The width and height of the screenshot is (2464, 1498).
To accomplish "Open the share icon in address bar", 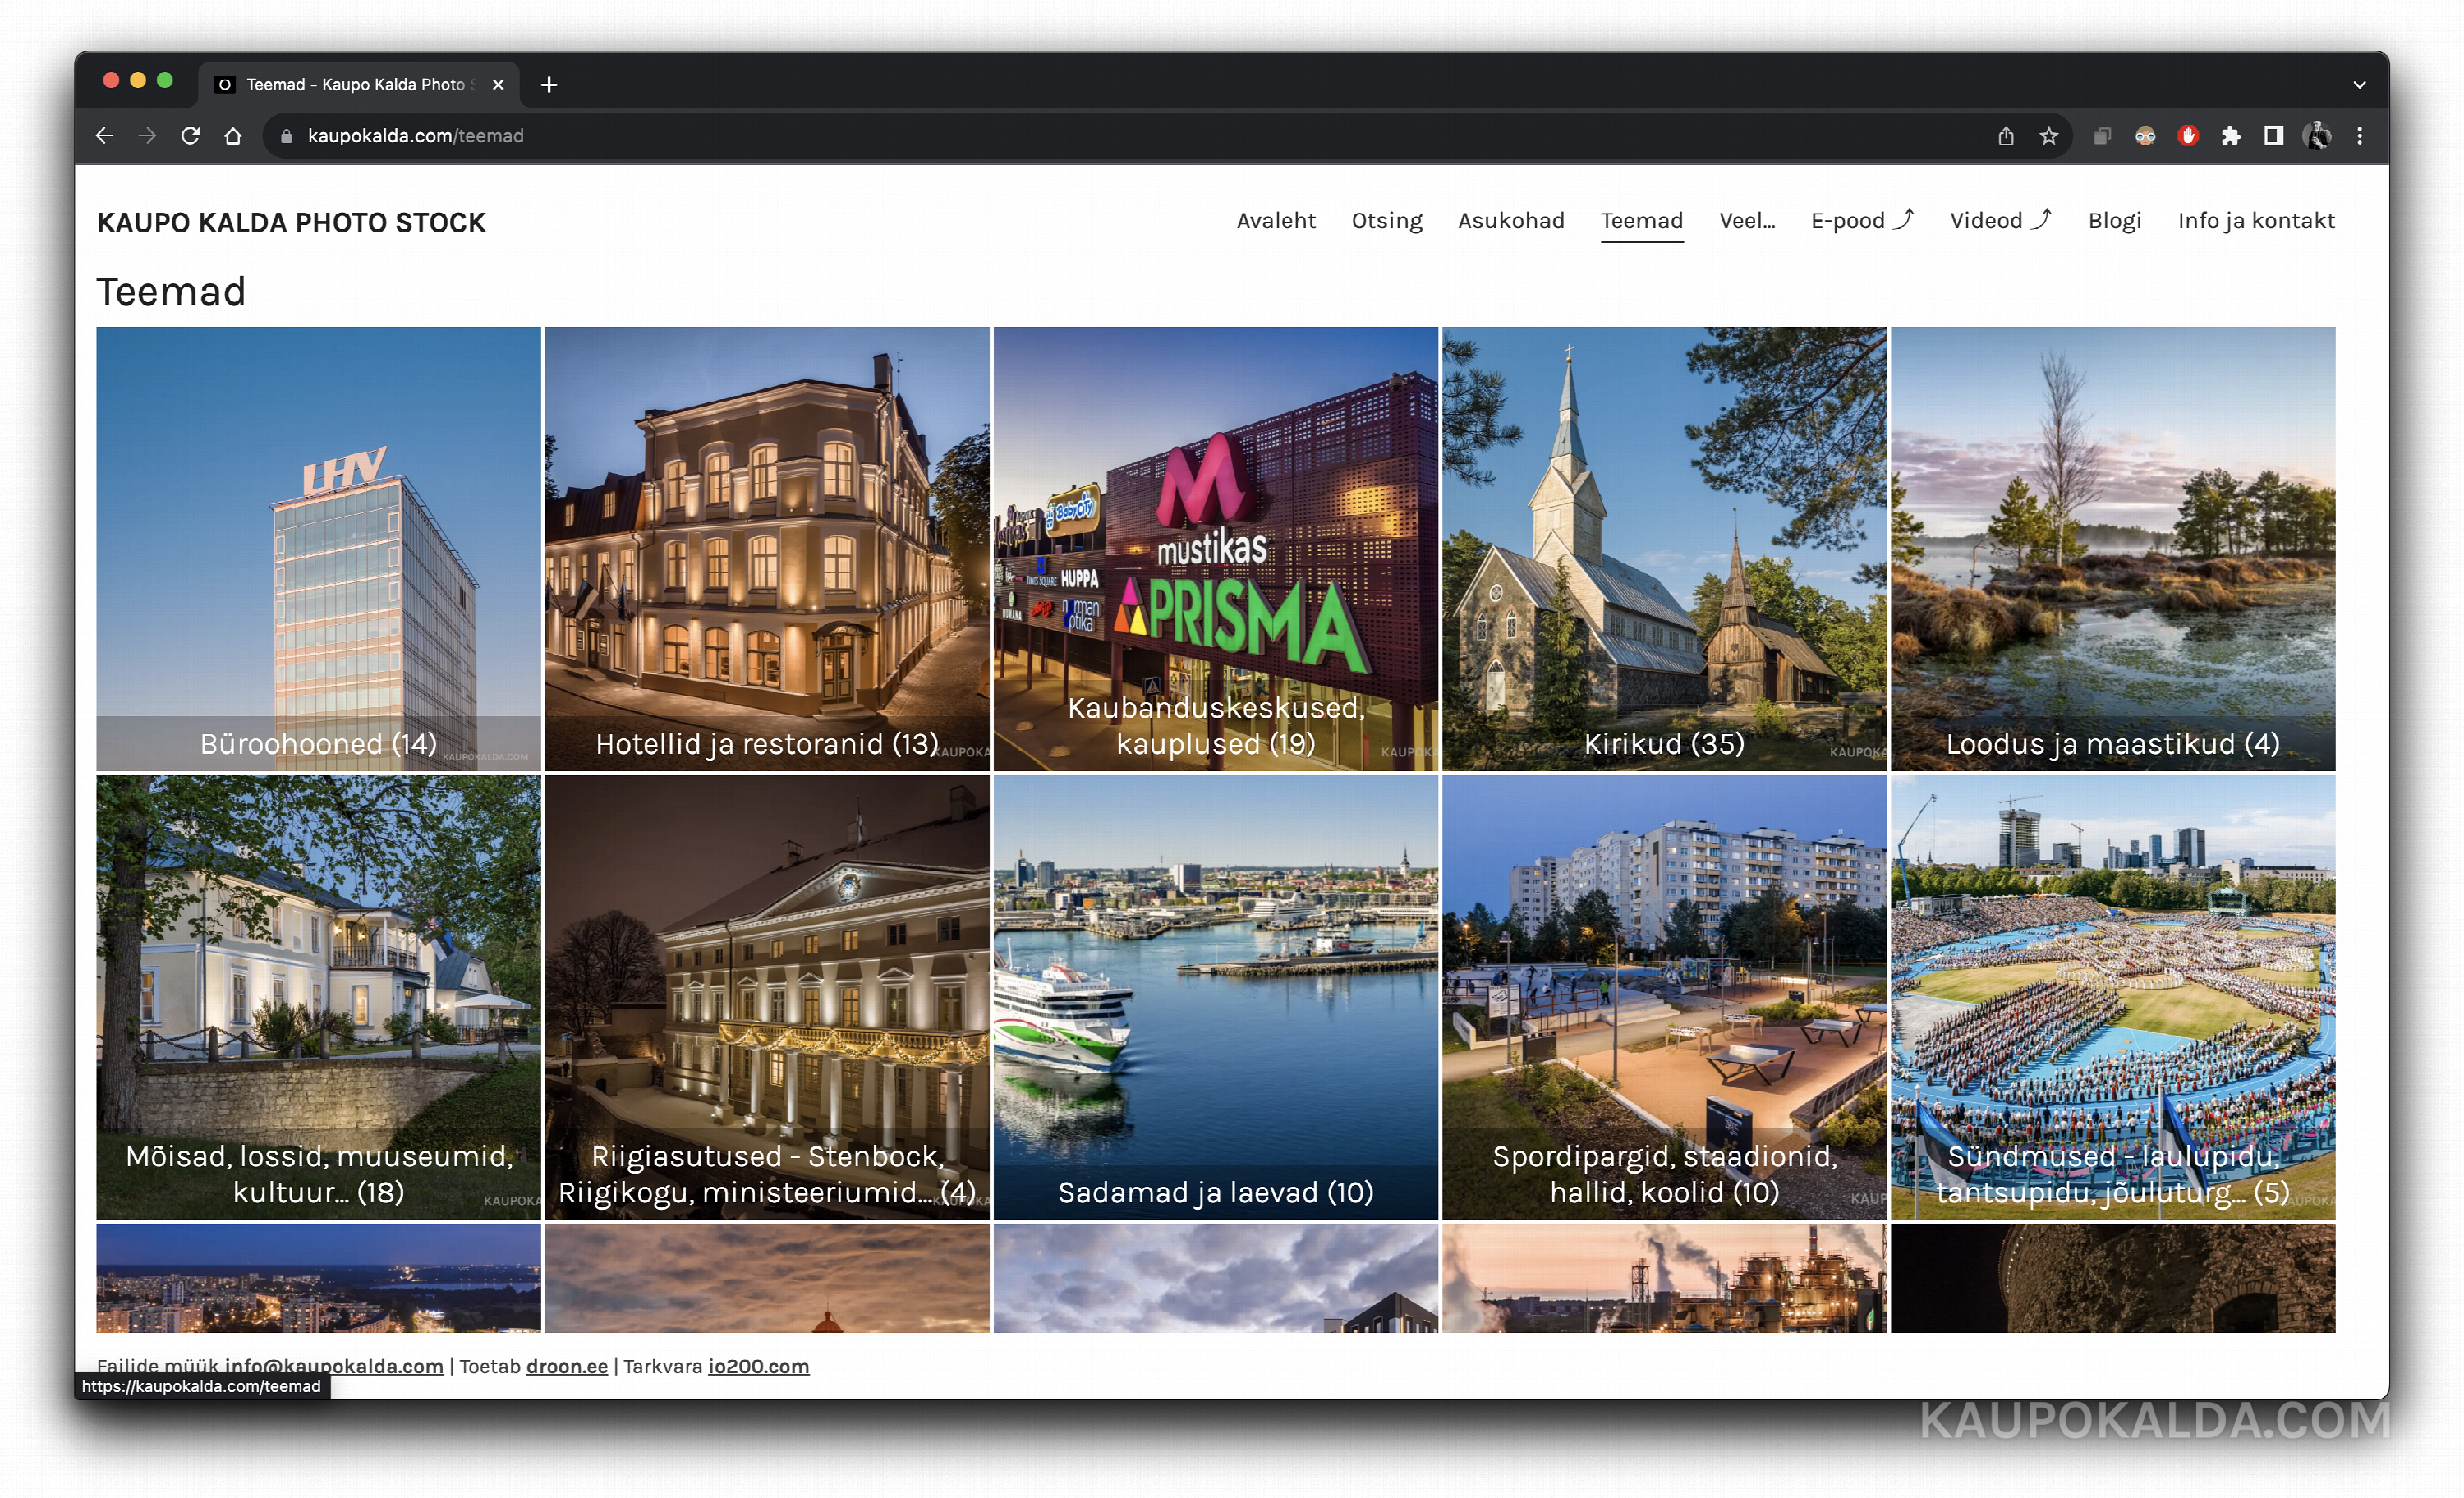I will tap(2006, 136).
